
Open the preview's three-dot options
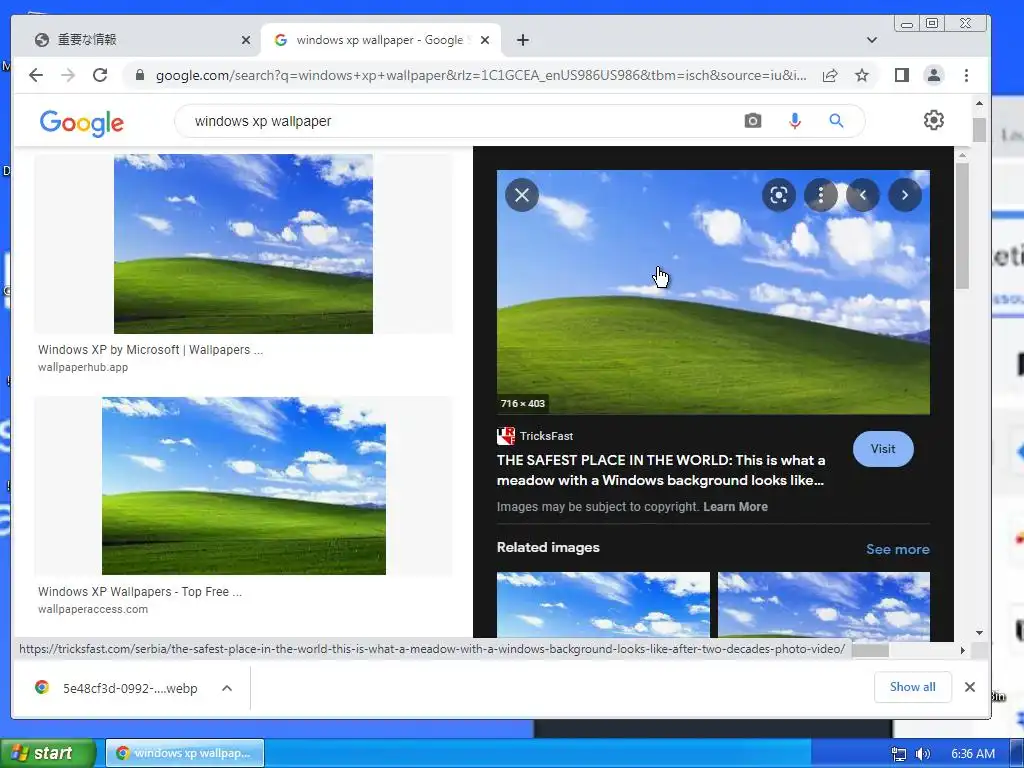point(821,195)
